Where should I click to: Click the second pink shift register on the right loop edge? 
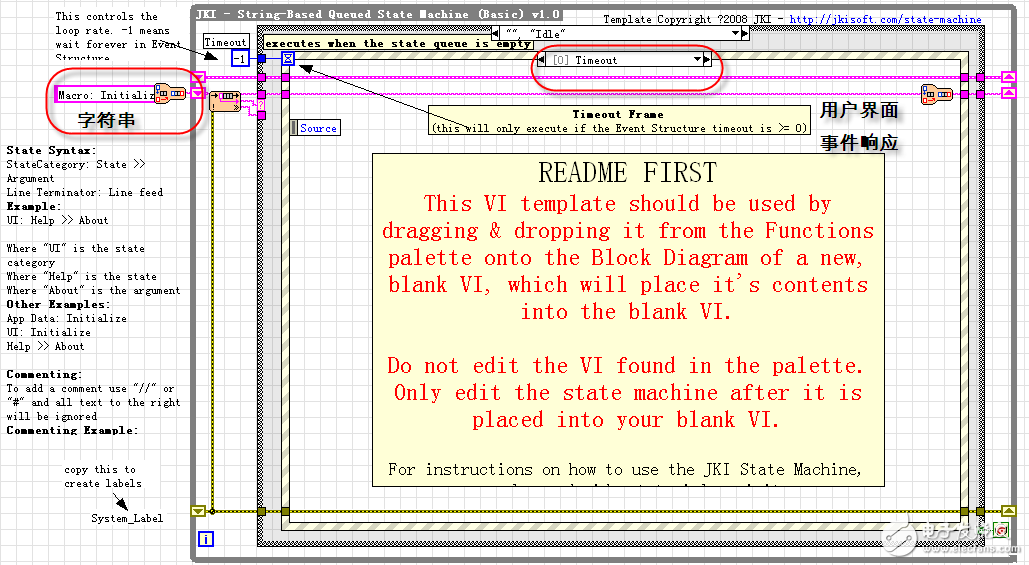(1009, 94)
